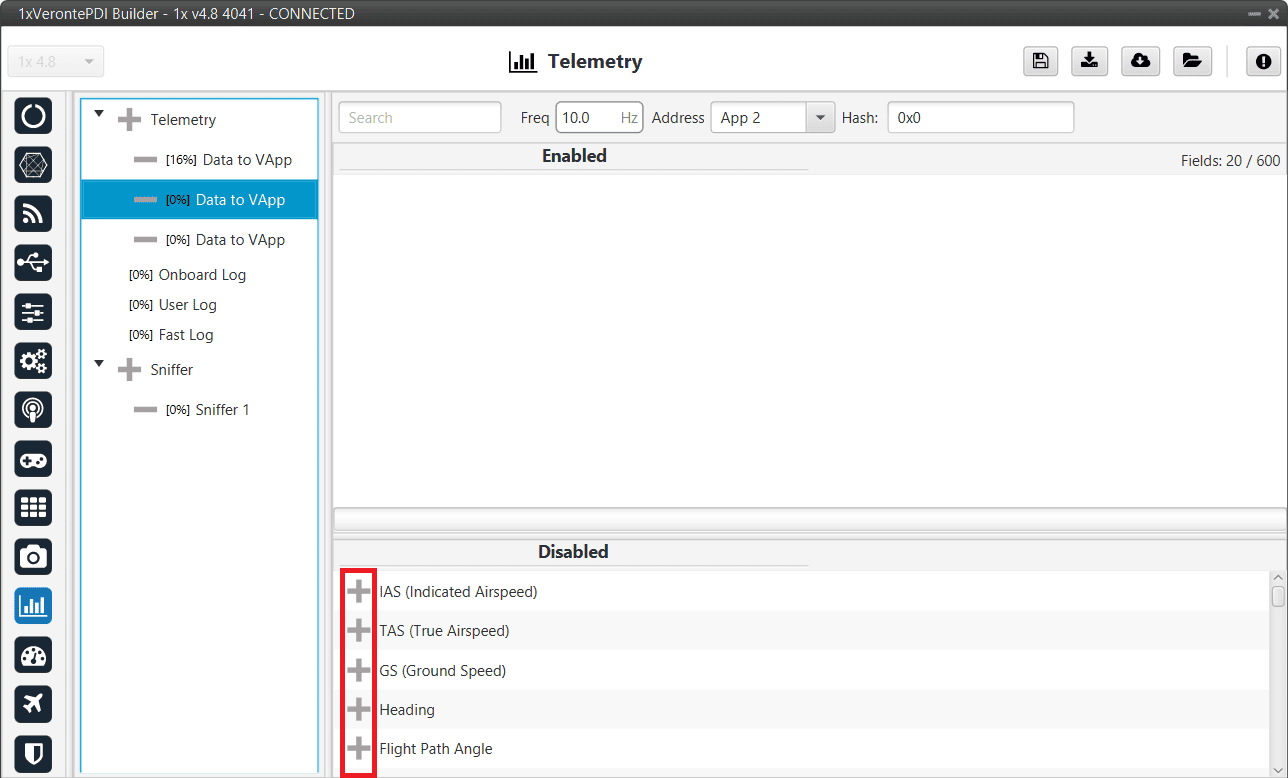Add IAS (Indicated Airspeed) to enabled fields
Screen dimensions: 1288x778
pyautogui.click(x=358, y=592)
